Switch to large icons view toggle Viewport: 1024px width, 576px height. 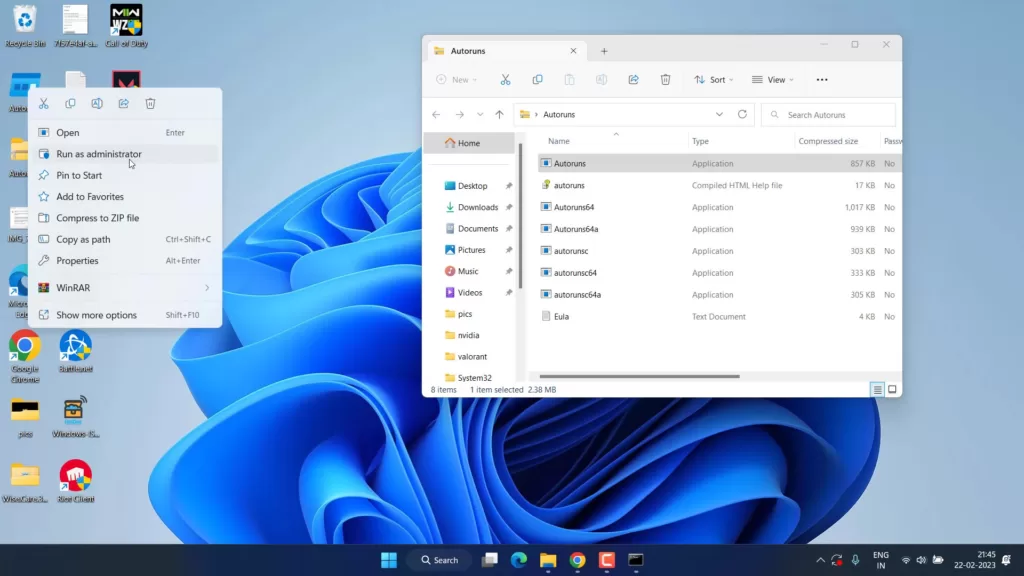point(892,389)
